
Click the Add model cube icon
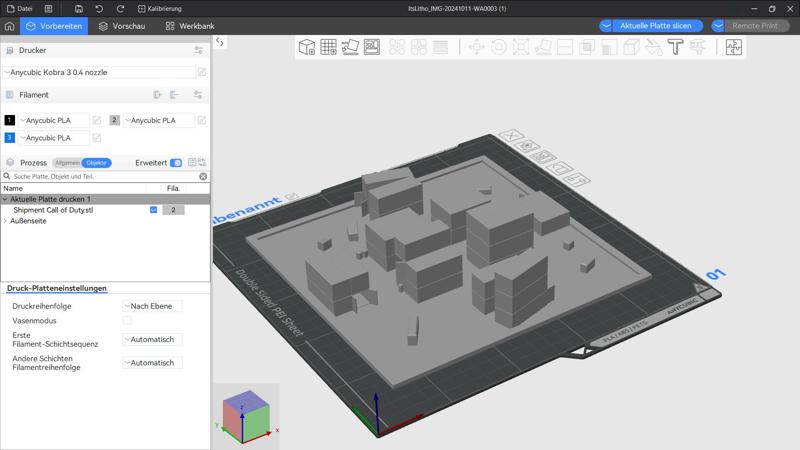click(307, 47)
